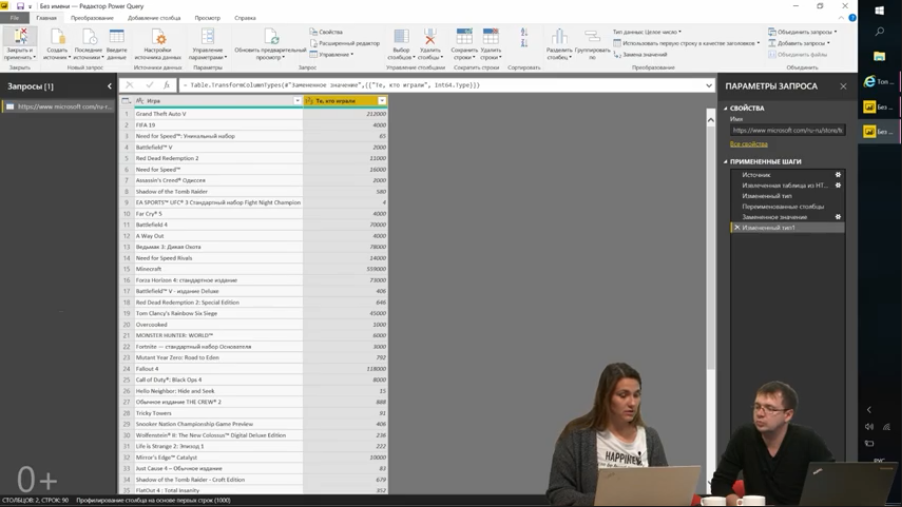
Task: Click the Удалить строки icon
Action: point(491,37)
